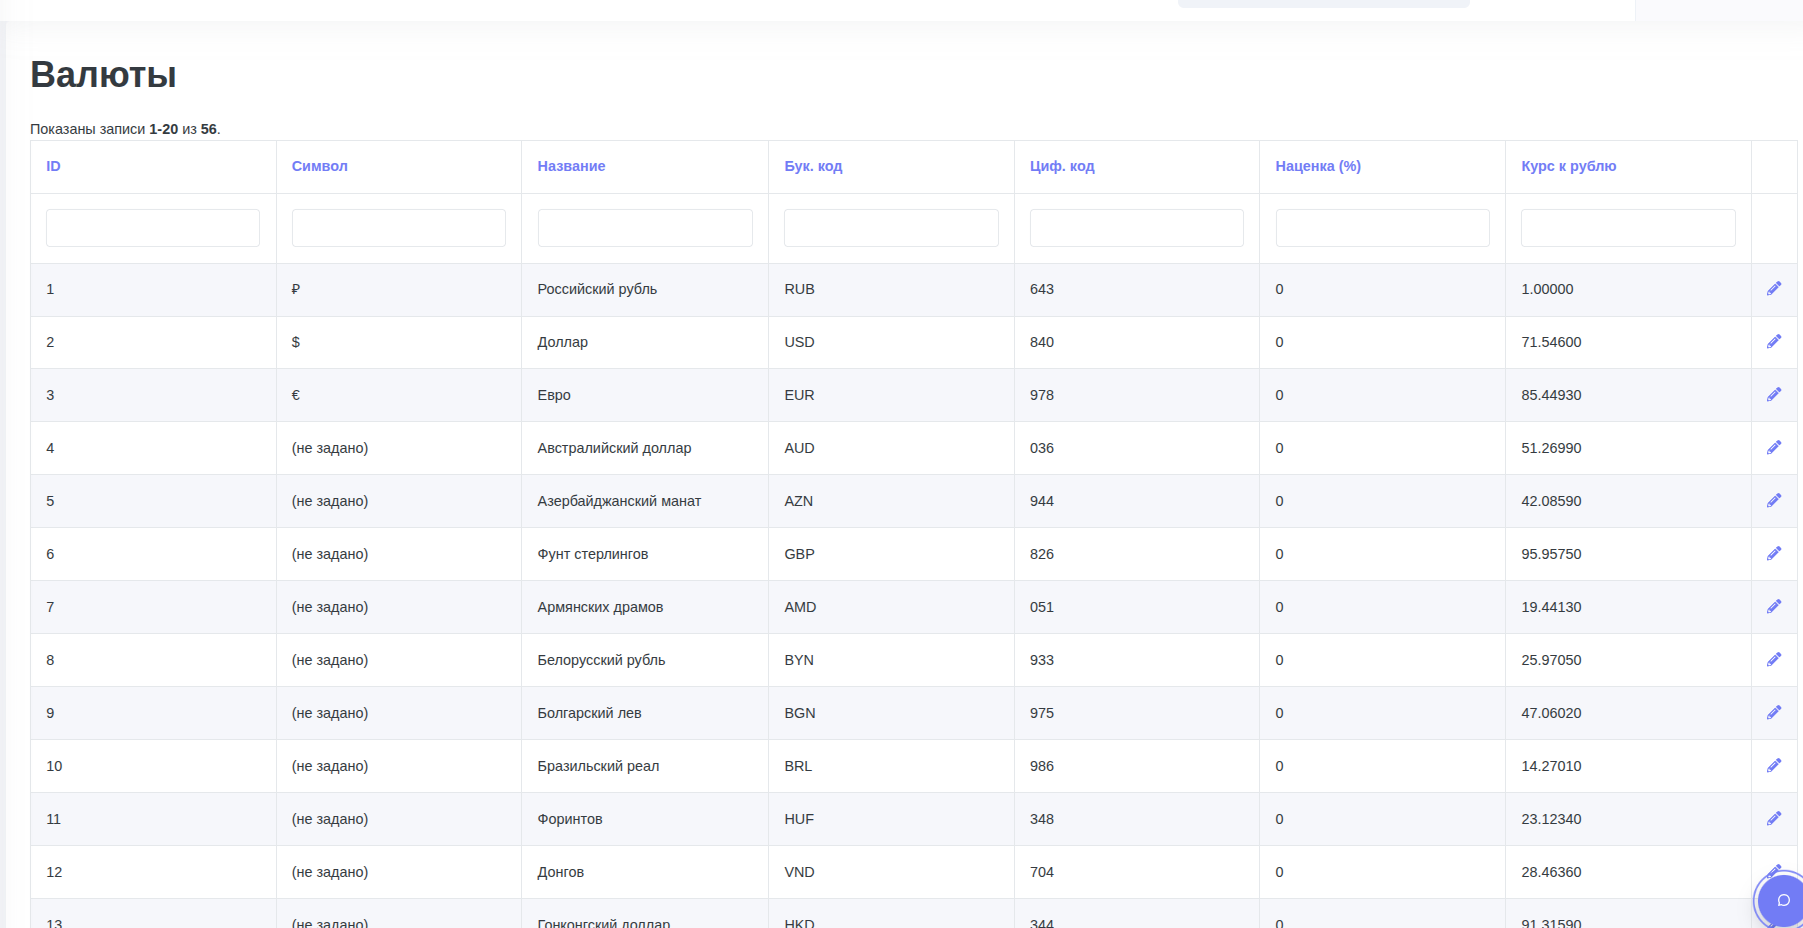The width and height of the screenshot is (1803, 928).
Task: Click the Название filter input
Action: click(645, 228)
